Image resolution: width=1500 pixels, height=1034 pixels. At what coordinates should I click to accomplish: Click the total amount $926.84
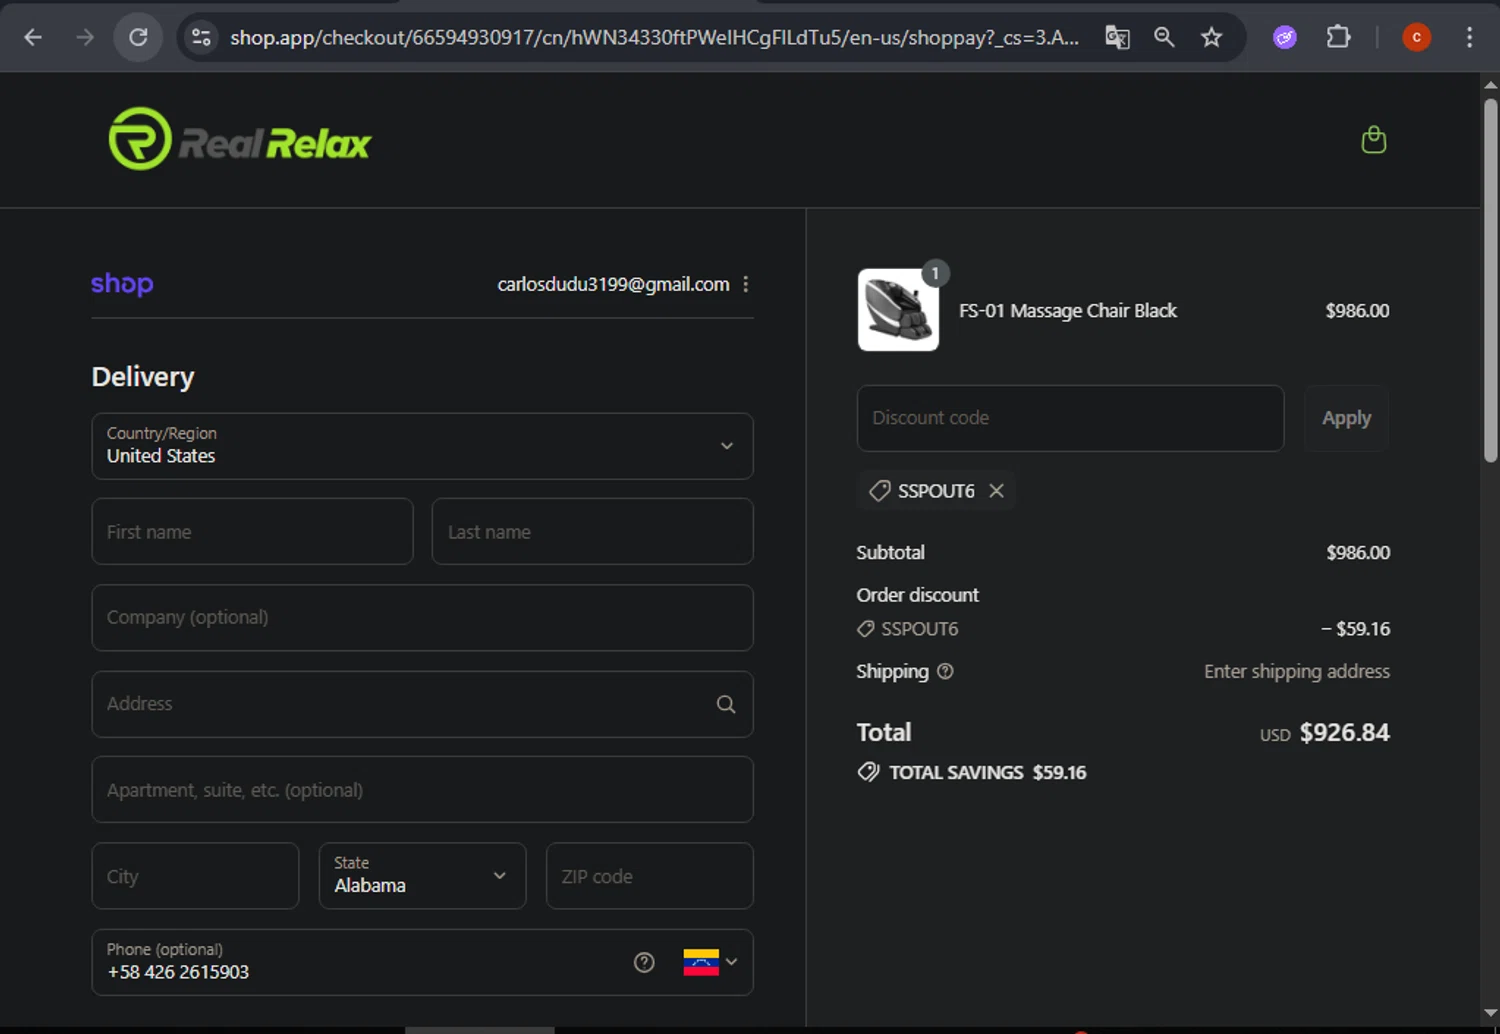coord(1344,732)
